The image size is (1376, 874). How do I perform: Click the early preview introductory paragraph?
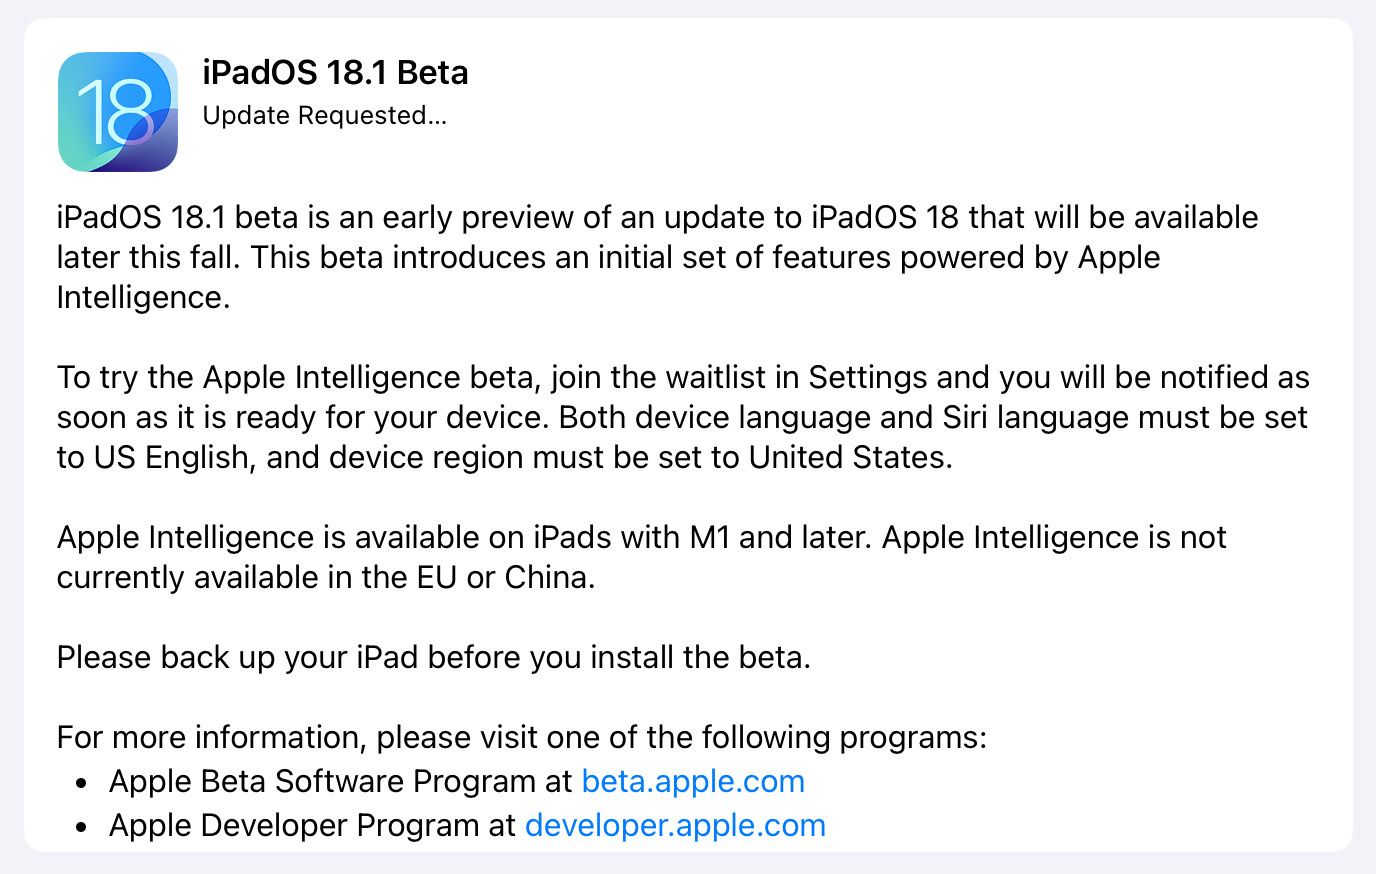tap(657, 257)
